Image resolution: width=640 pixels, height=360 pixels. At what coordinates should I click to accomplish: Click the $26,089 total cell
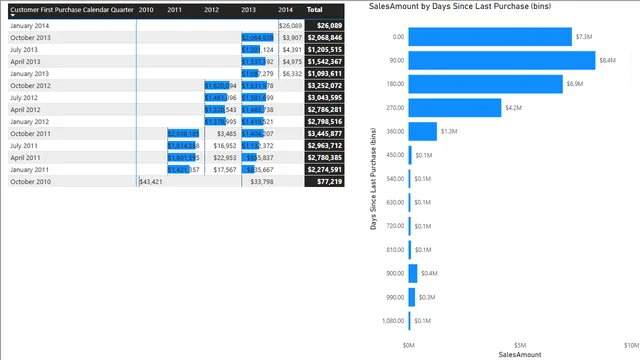tap(324, 25)
